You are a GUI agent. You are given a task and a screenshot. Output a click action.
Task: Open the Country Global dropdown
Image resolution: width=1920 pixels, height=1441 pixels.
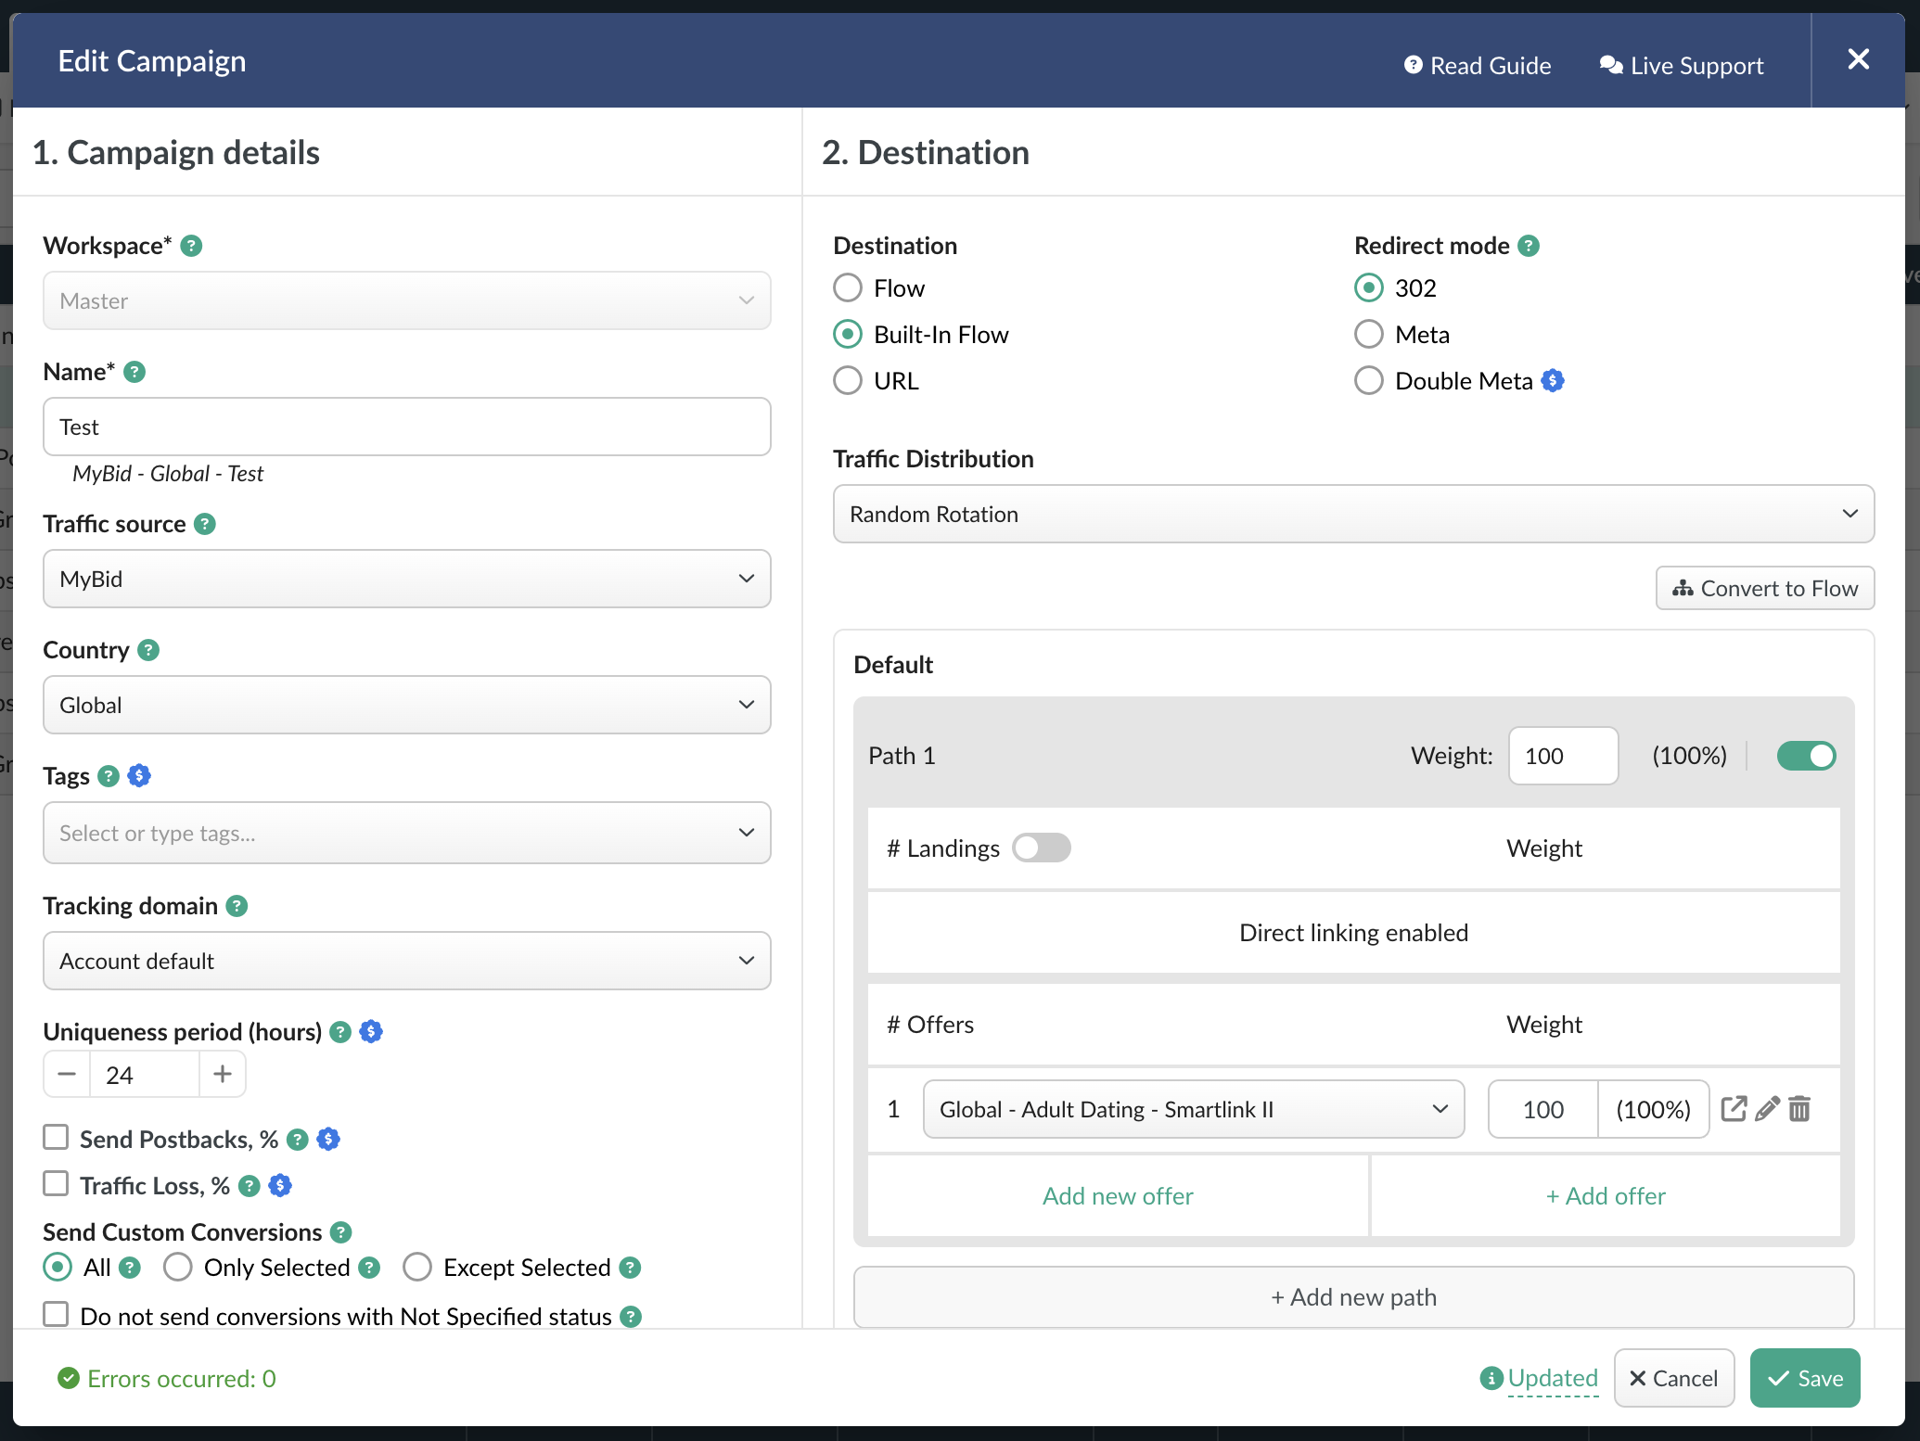(x=406, y=705)
